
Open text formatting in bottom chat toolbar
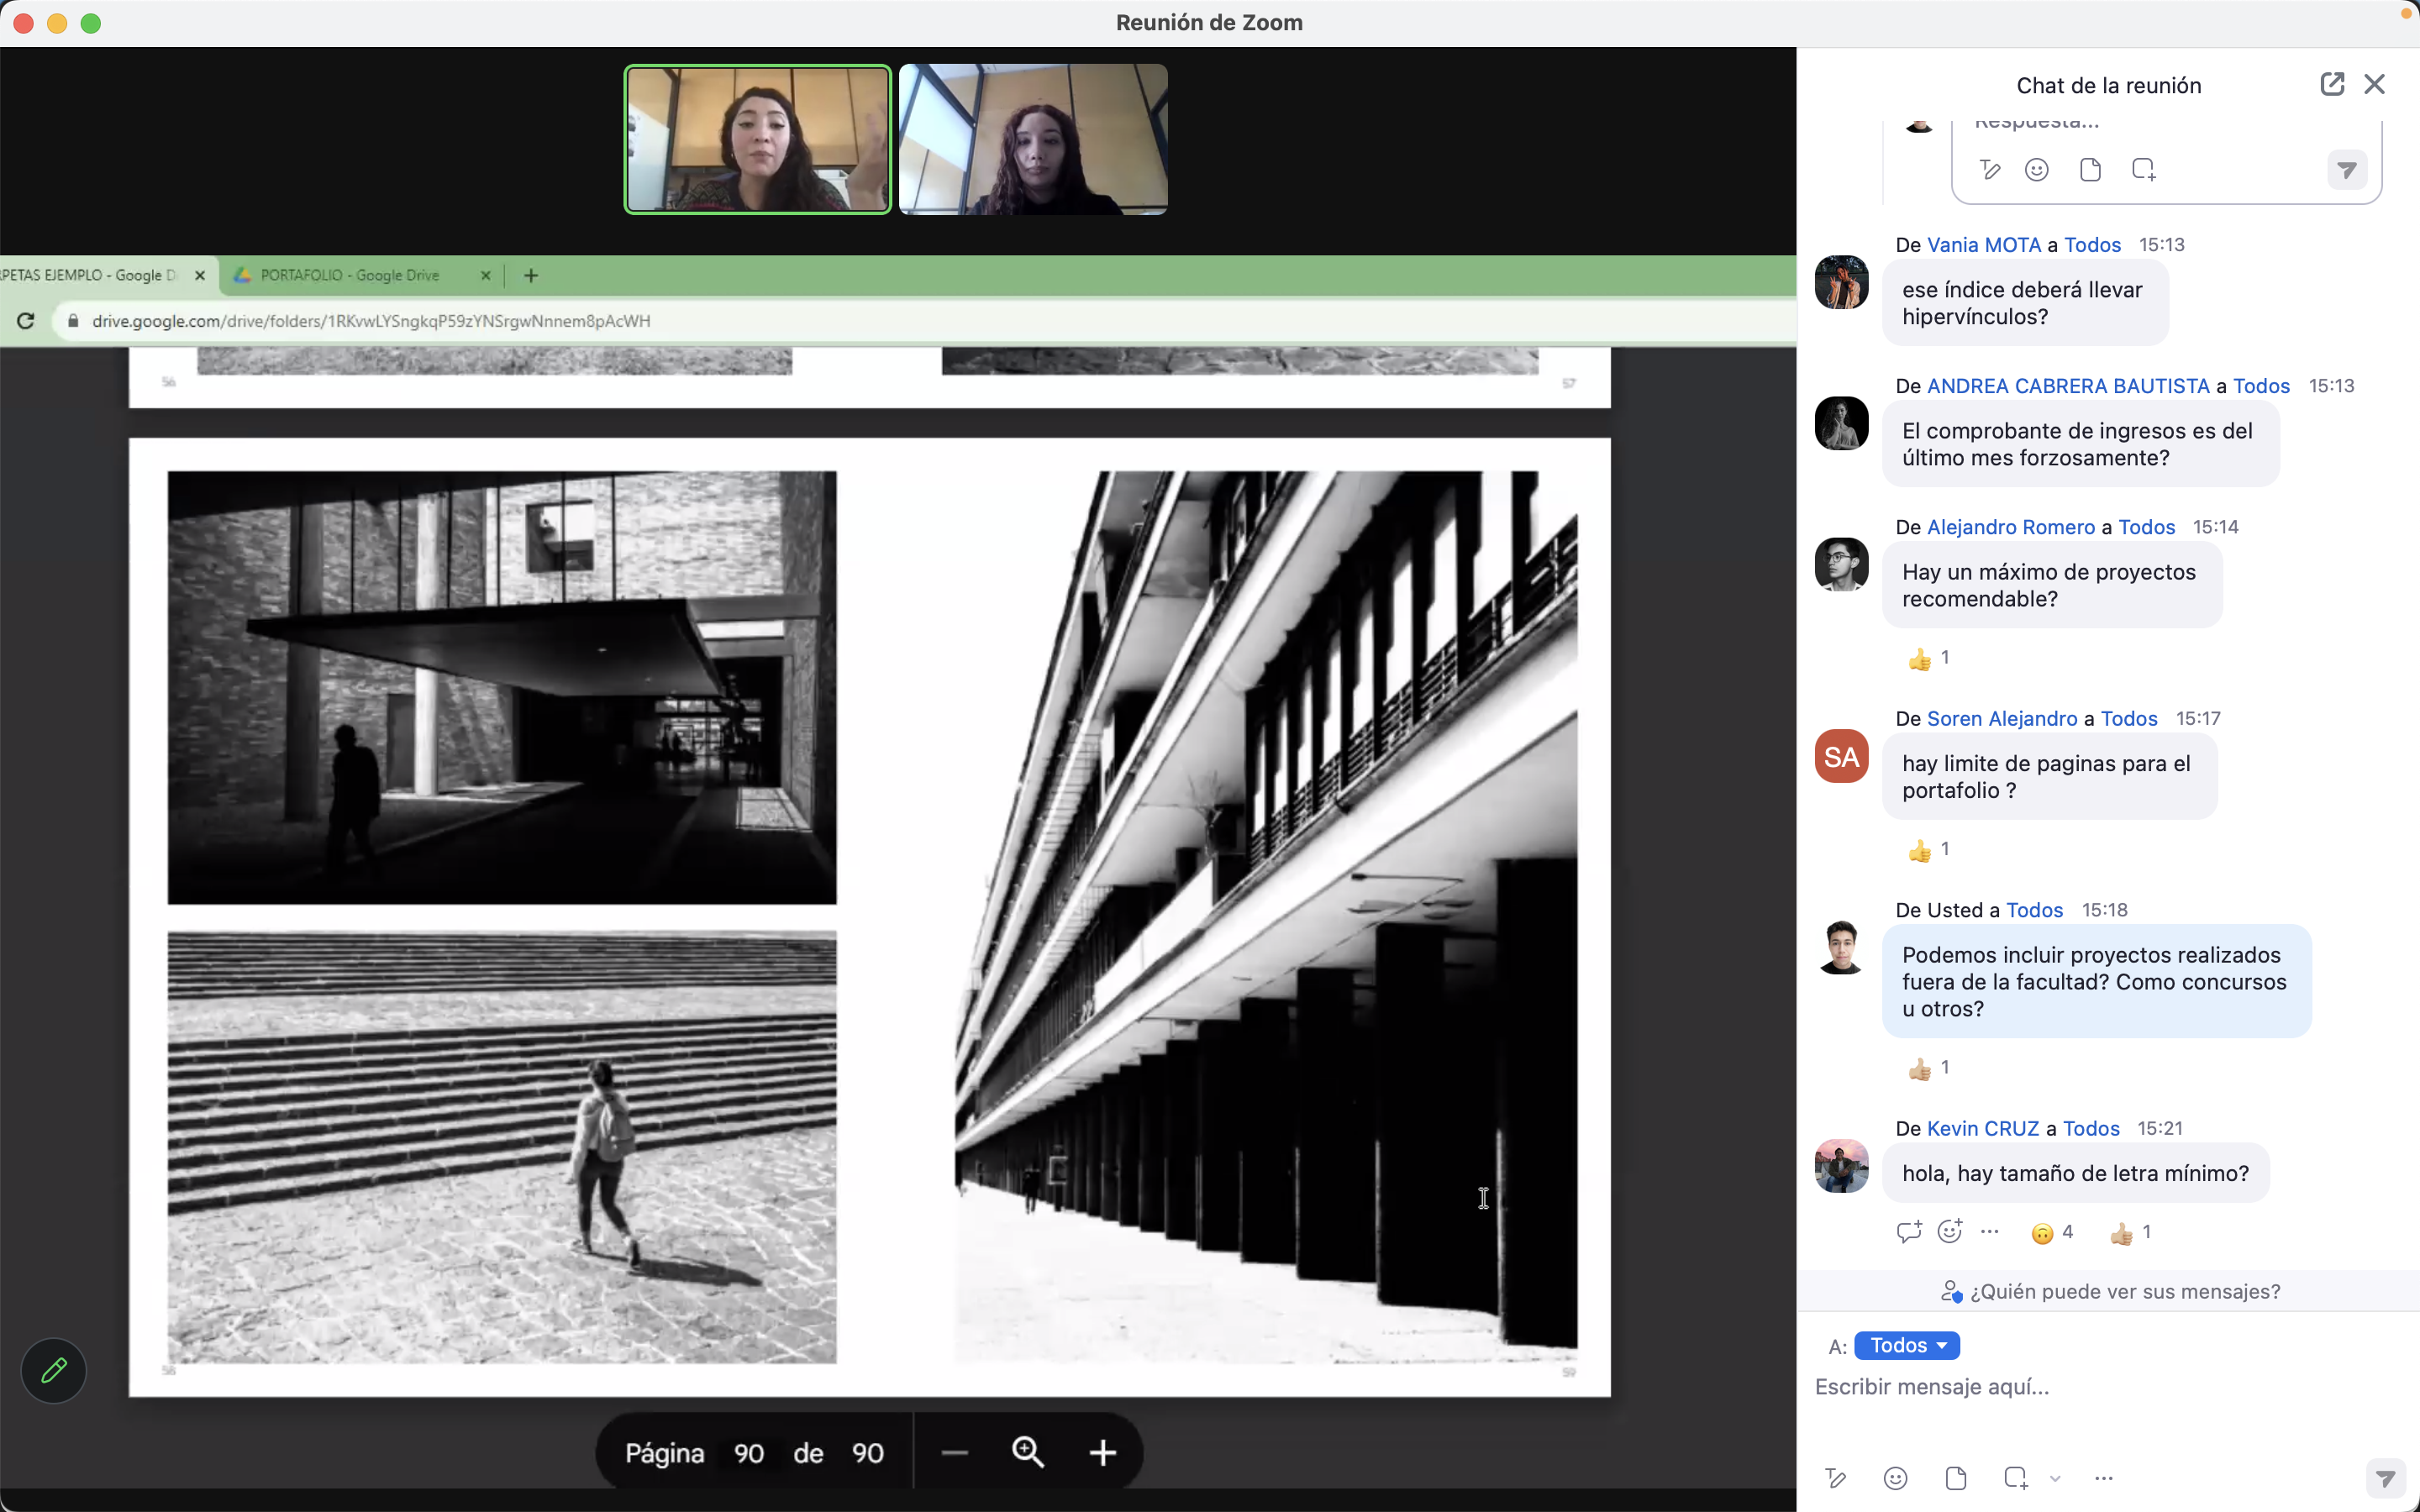coord(1835,1478)
